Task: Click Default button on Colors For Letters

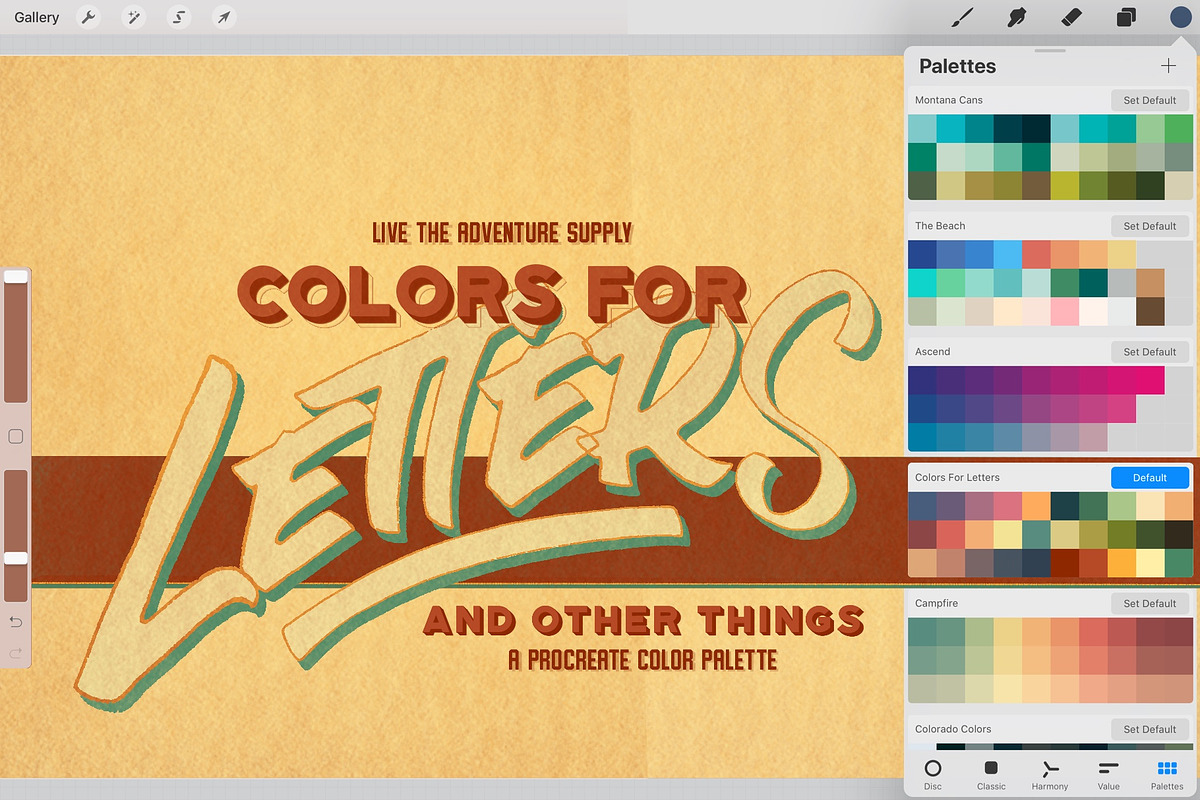Action: coord(1150,477)
